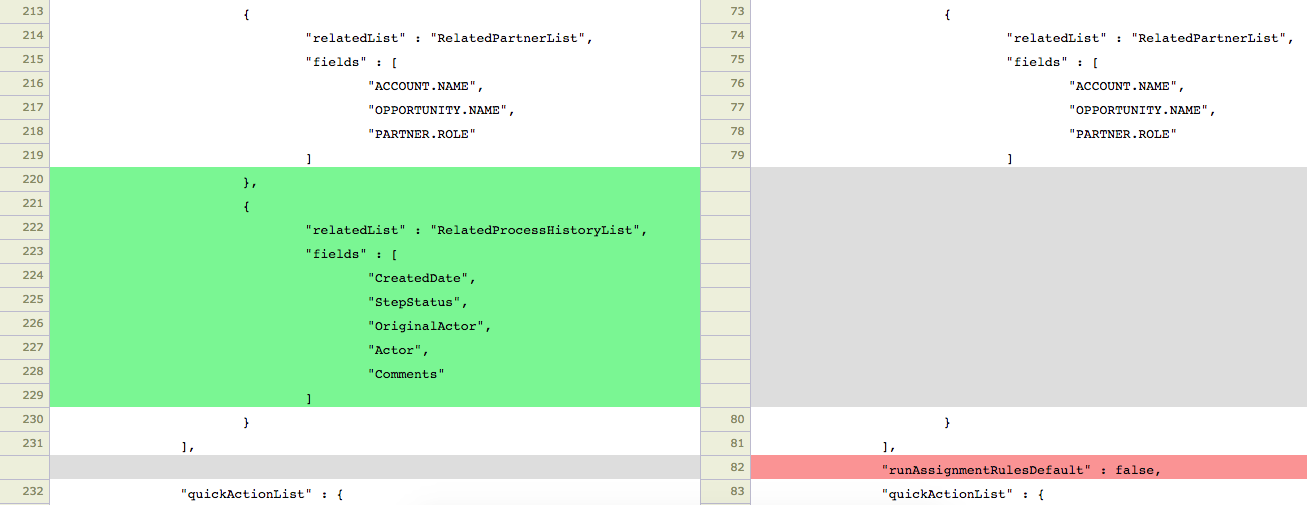Click the "fields" key on line 215
This screenshot has width=1307, height=505.
point(336,61)
